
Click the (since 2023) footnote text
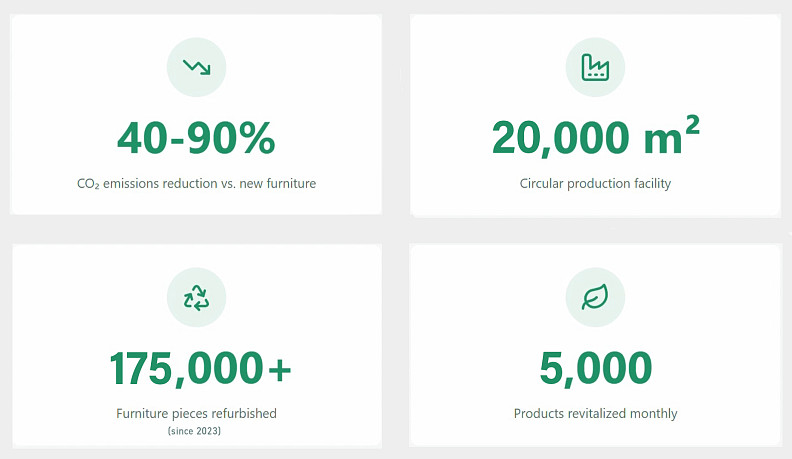pyautogui.click(x=196, y=431)
